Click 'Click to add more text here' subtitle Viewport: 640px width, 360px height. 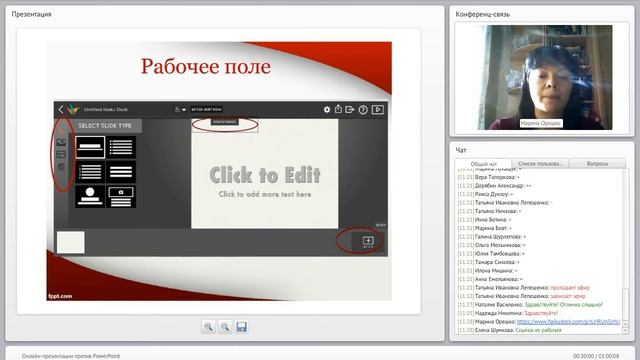265,194
